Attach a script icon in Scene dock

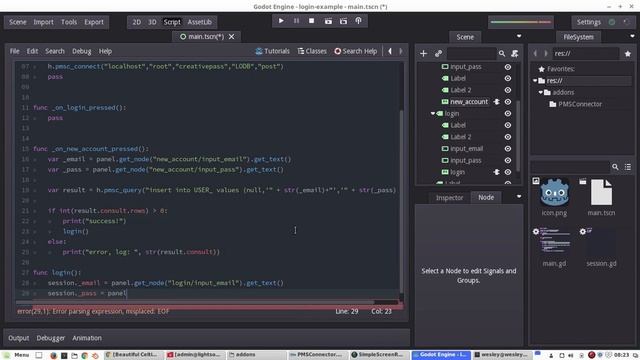[x=515, y=53]
